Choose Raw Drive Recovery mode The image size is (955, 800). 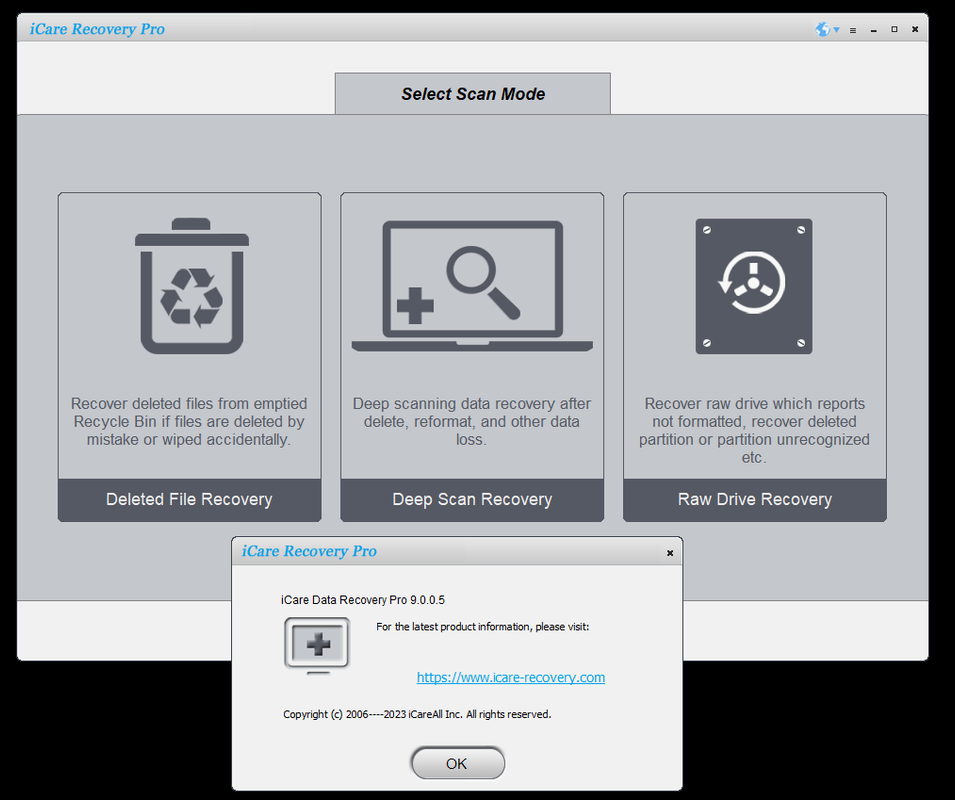pos(755,500)
